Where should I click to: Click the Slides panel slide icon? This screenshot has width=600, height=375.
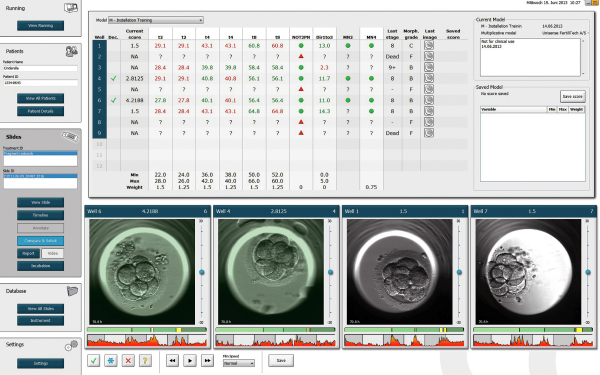(70, 137)
